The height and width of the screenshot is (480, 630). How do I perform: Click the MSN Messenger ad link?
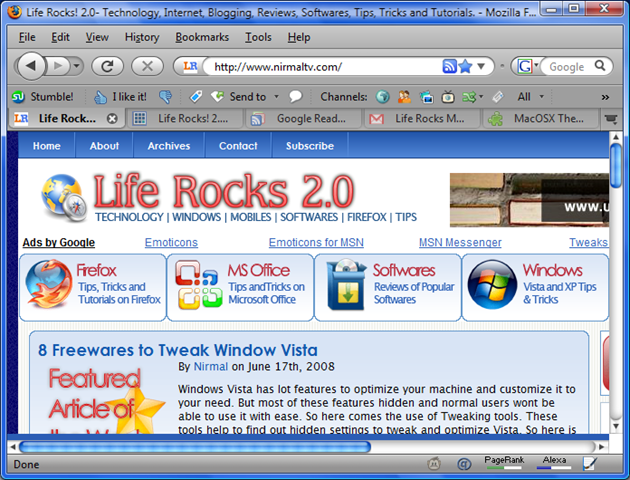[460, 243]
